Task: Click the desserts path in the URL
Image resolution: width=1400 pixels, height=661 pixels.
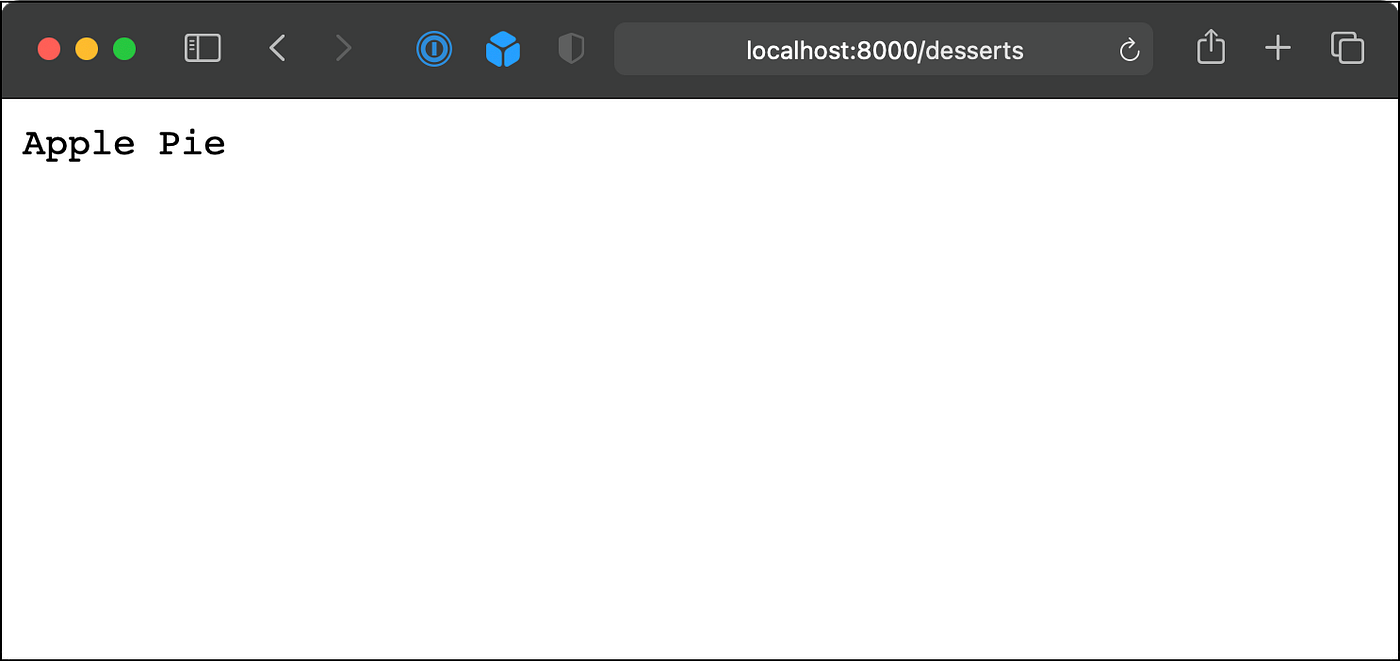Action: point(975,50)
